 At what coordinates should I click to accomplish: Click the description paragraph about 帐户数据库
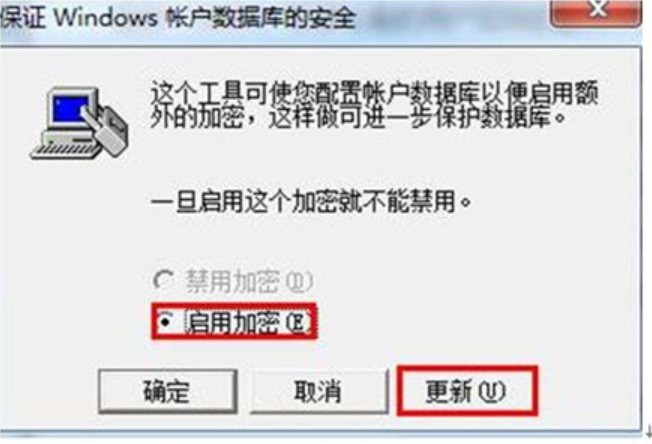(x=374, y=104)
